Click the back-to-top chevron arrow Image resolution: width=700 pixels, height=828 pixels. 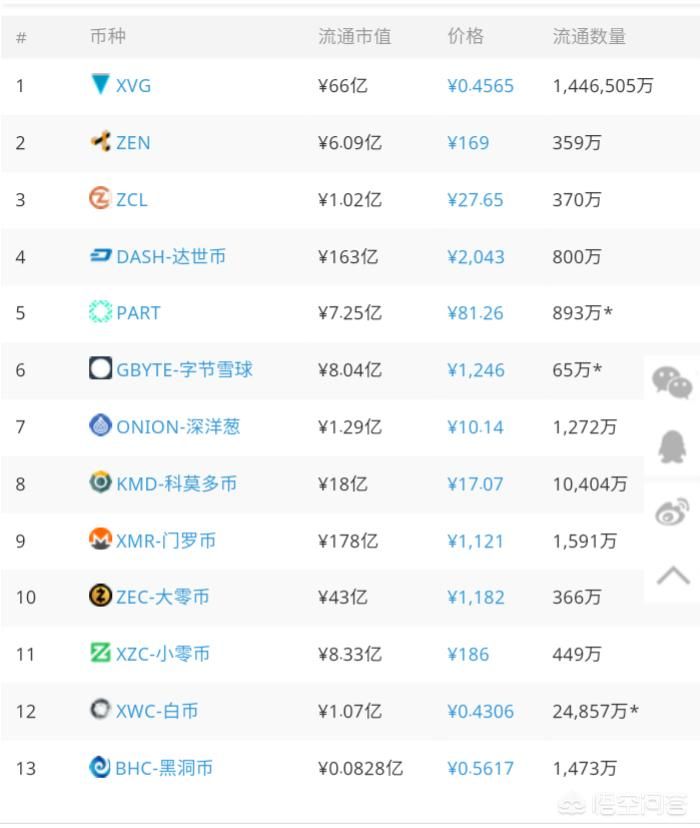[673, 575]
